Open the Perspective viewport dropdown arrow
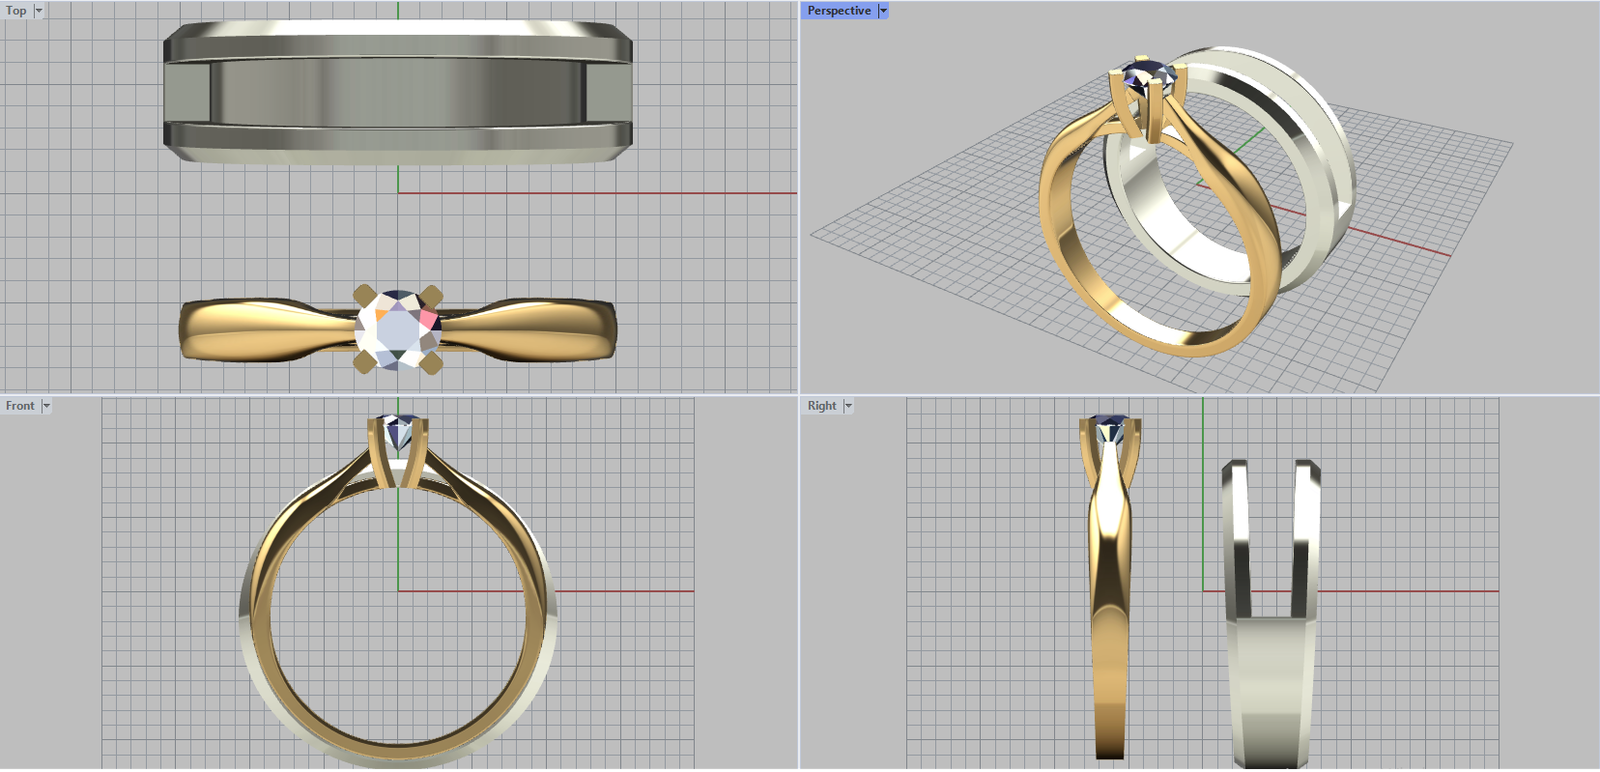 tap(883, 11)
